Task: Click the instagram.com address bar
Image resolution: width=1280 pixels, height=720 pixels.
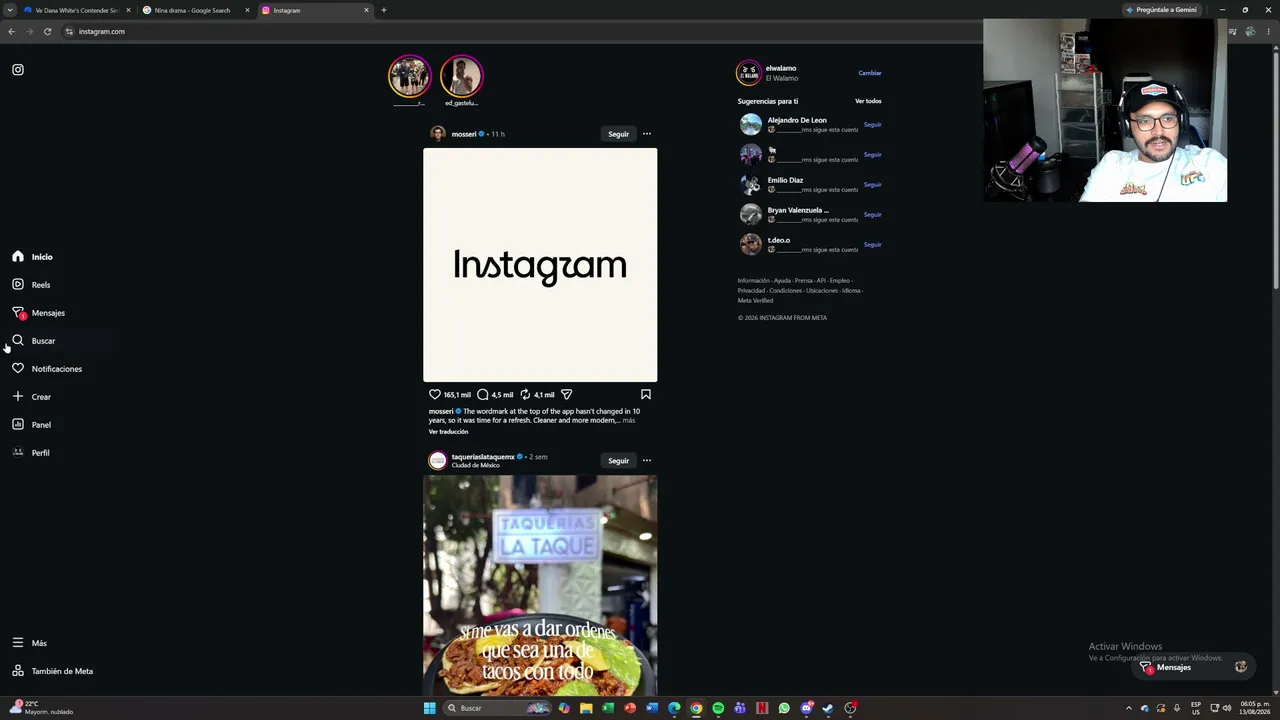Action: click(520, 31)
